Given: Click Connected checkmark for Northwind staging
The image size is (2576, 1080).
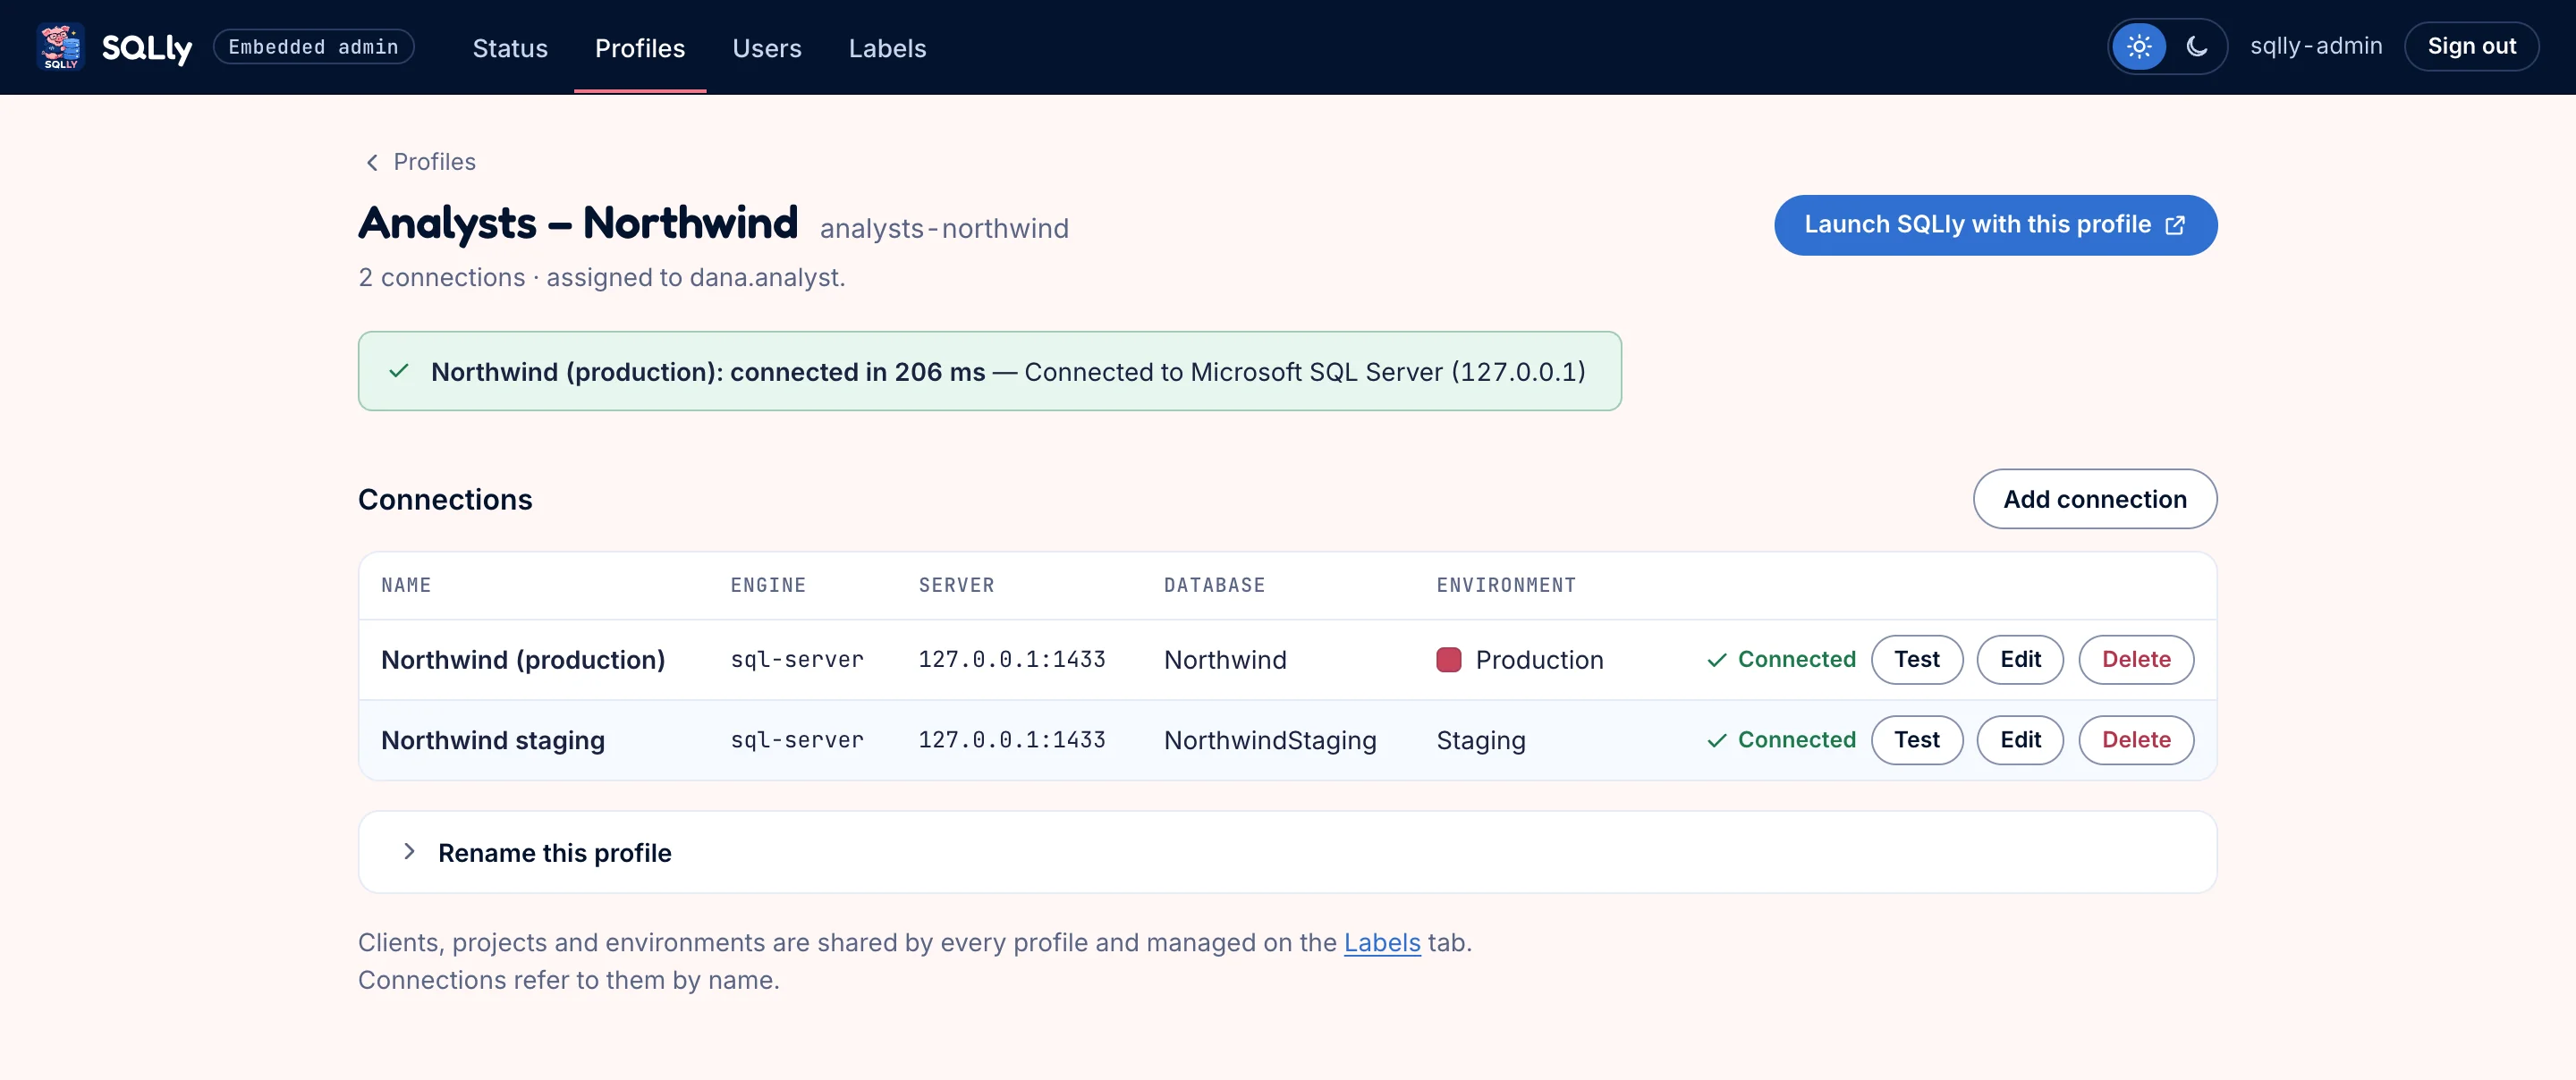Looking at the screenshot, I should tap(1717, 740).
